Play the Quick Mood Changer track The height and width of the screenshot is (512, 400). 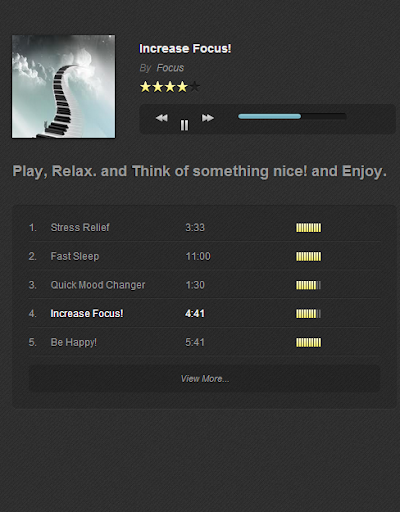pyautogui.click(x=98, y=285)
